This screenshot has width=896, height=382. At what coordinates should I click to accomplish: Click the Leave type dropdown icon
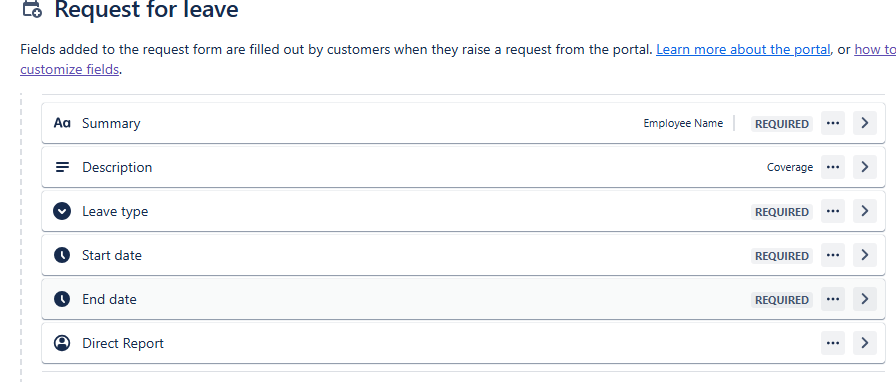(x=62, y=211)
